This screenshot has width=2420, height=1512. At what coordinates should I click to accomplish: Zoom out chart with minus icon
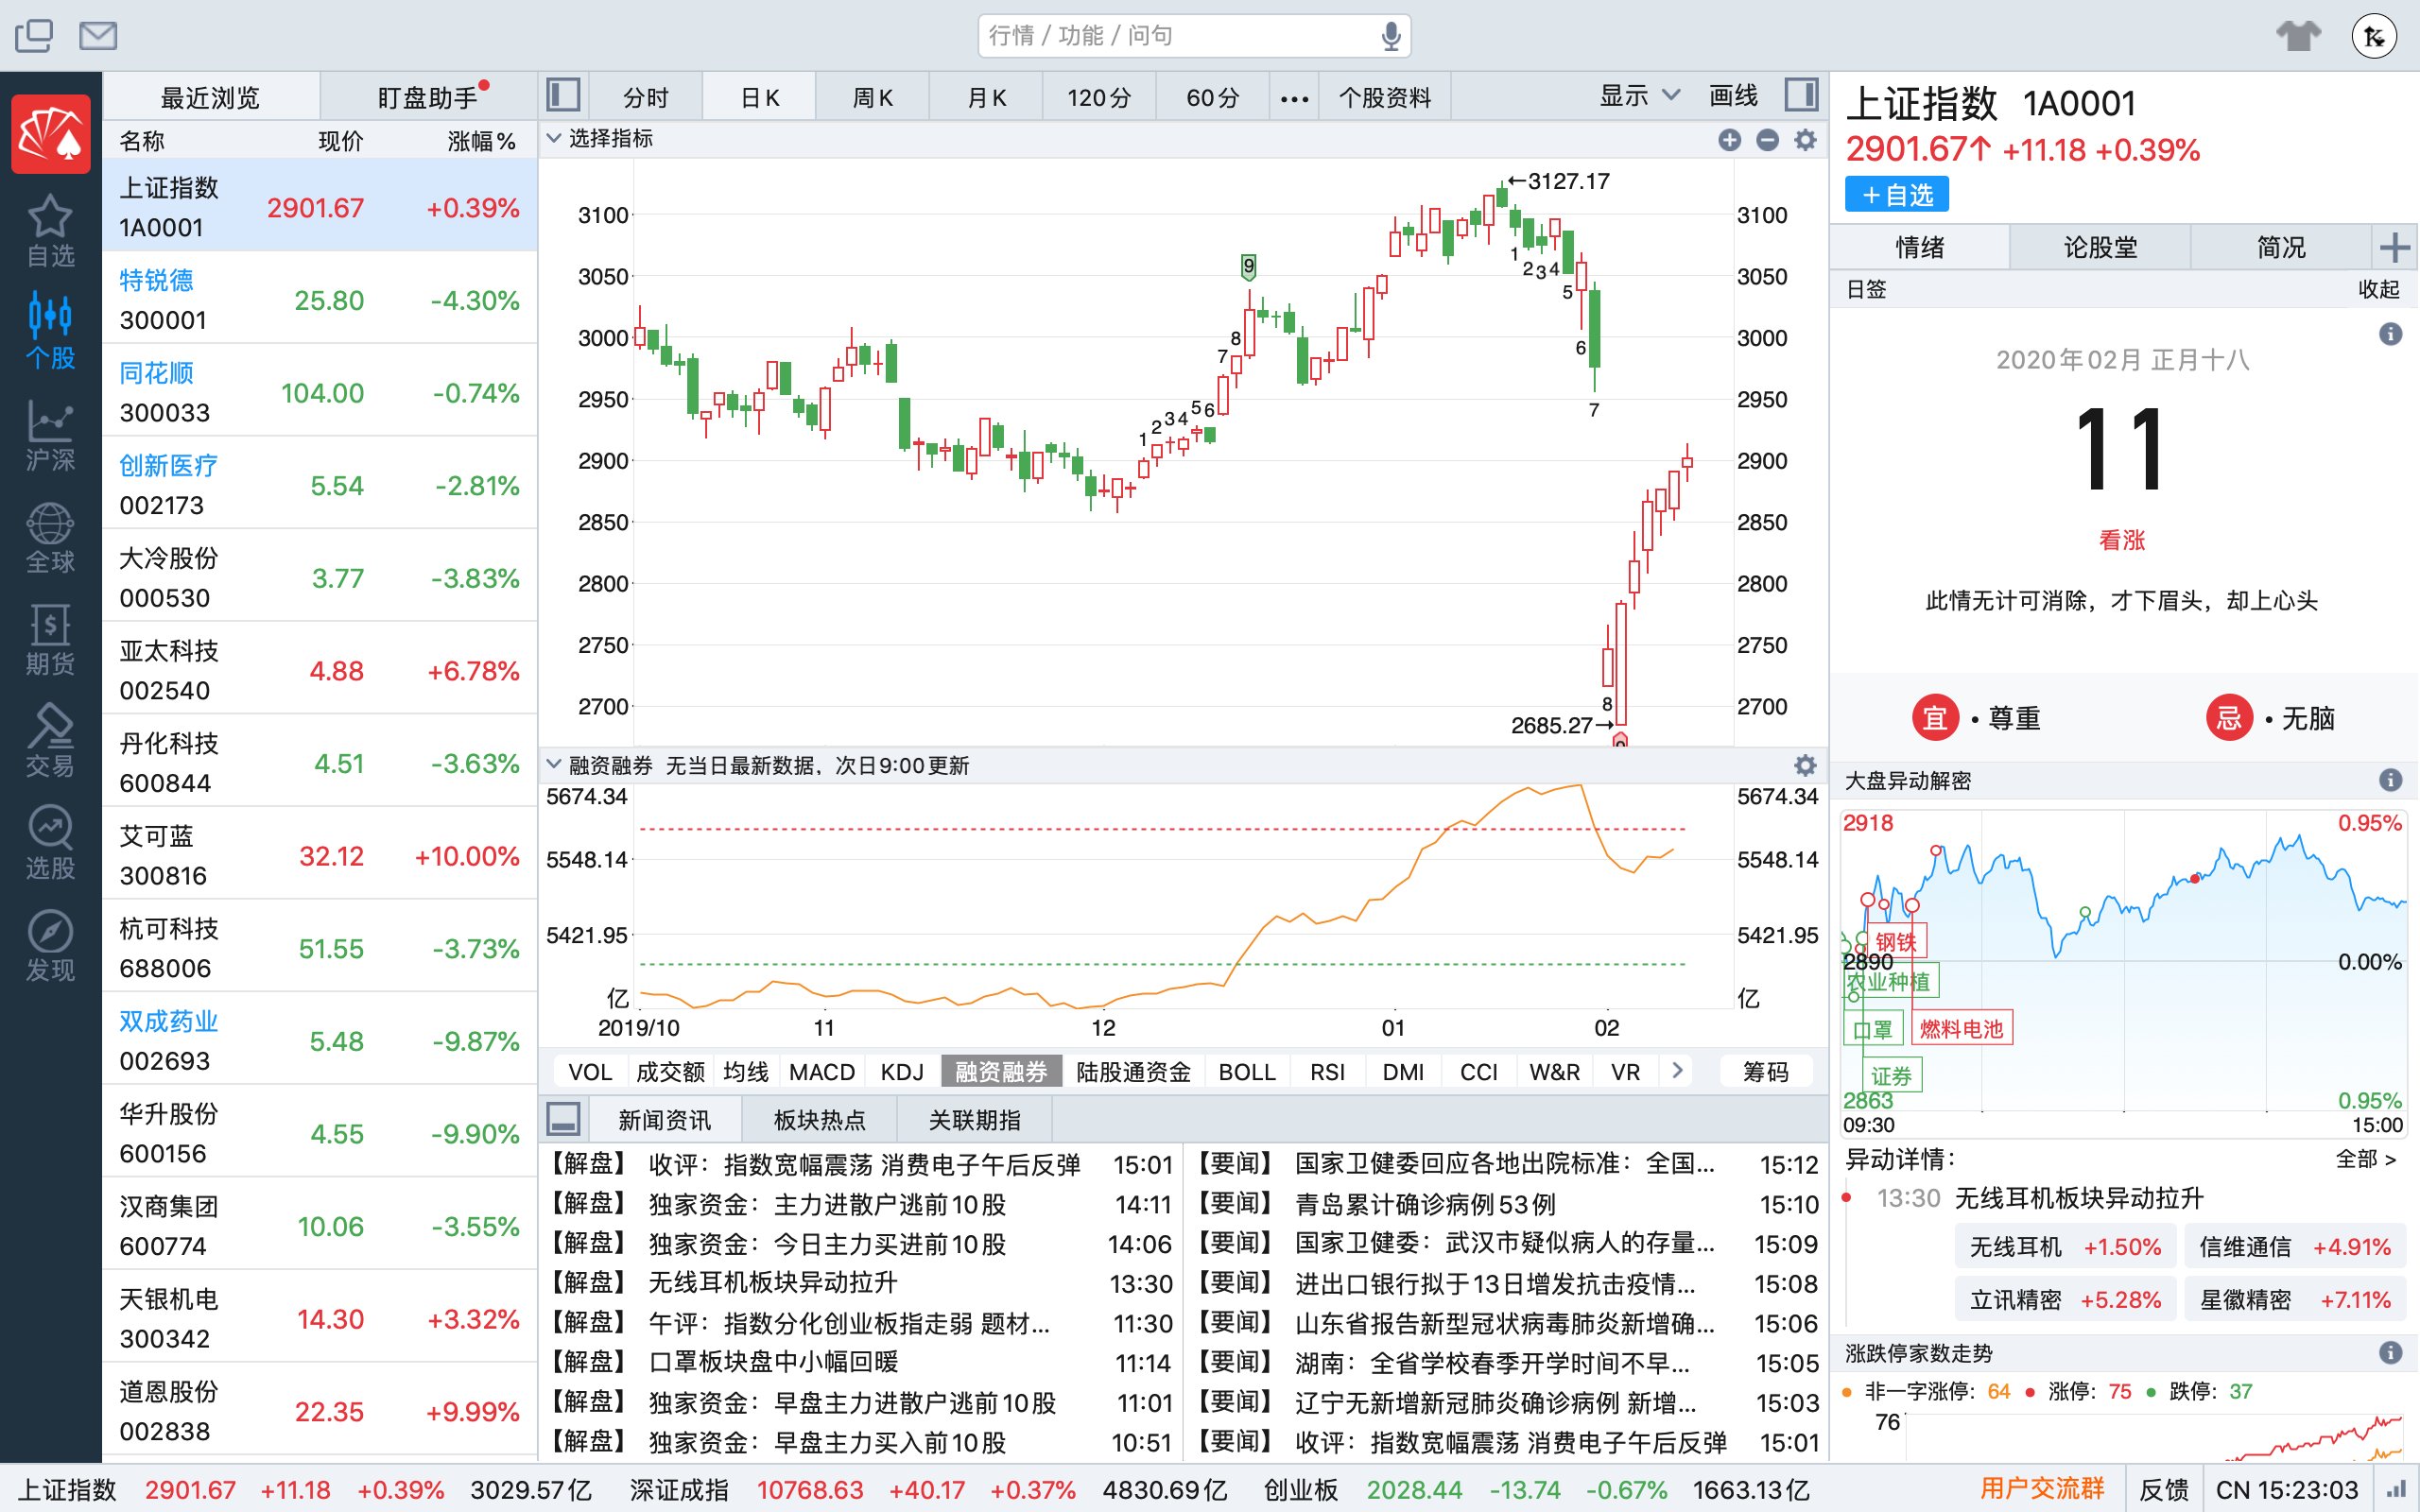pos(1767,140)
